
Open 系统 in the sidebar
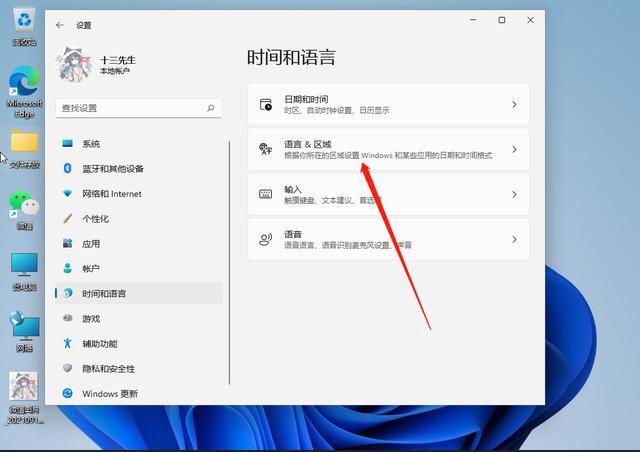(139, 144)
